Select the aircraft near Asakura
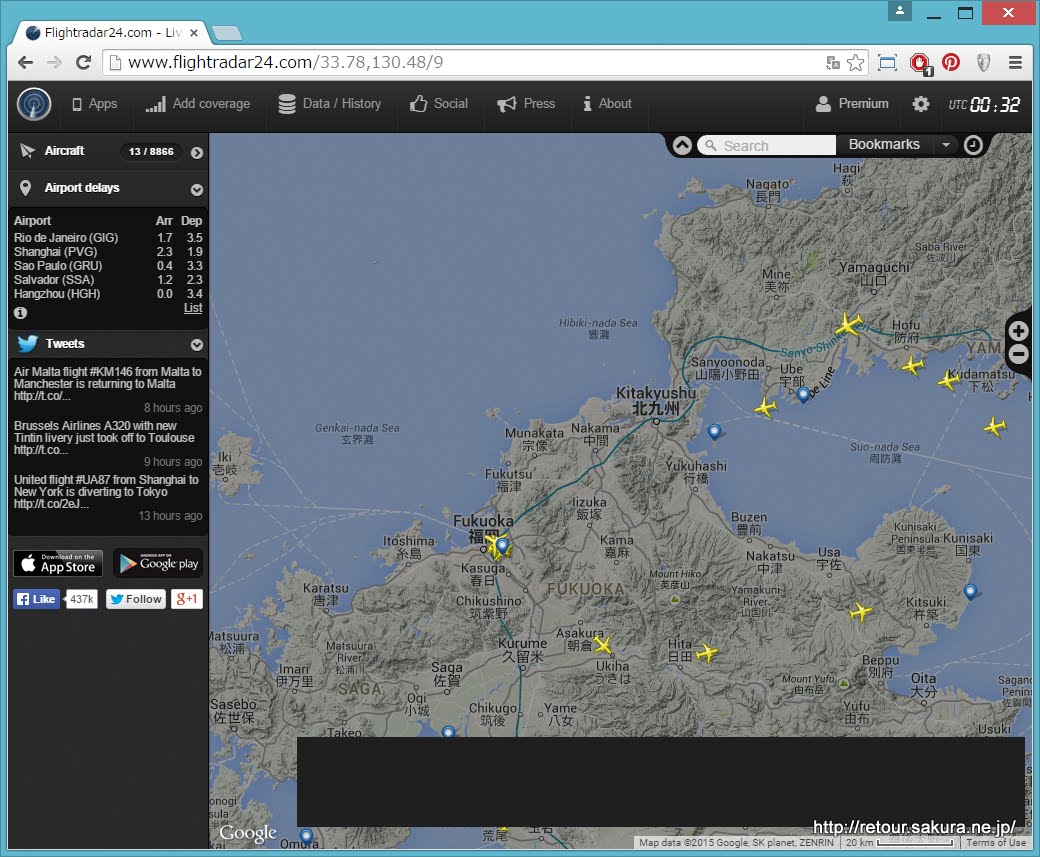Image resolution: width=1040 pixels, height=857 pixels. [x=603, y=645]
